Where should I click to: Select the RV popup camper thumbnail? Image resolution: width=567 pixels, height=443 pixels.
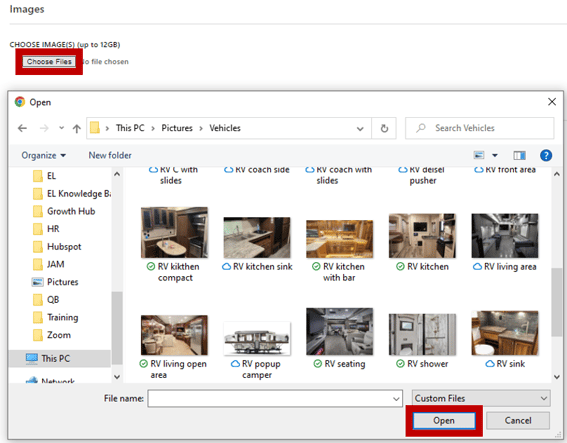pos(257,338)
